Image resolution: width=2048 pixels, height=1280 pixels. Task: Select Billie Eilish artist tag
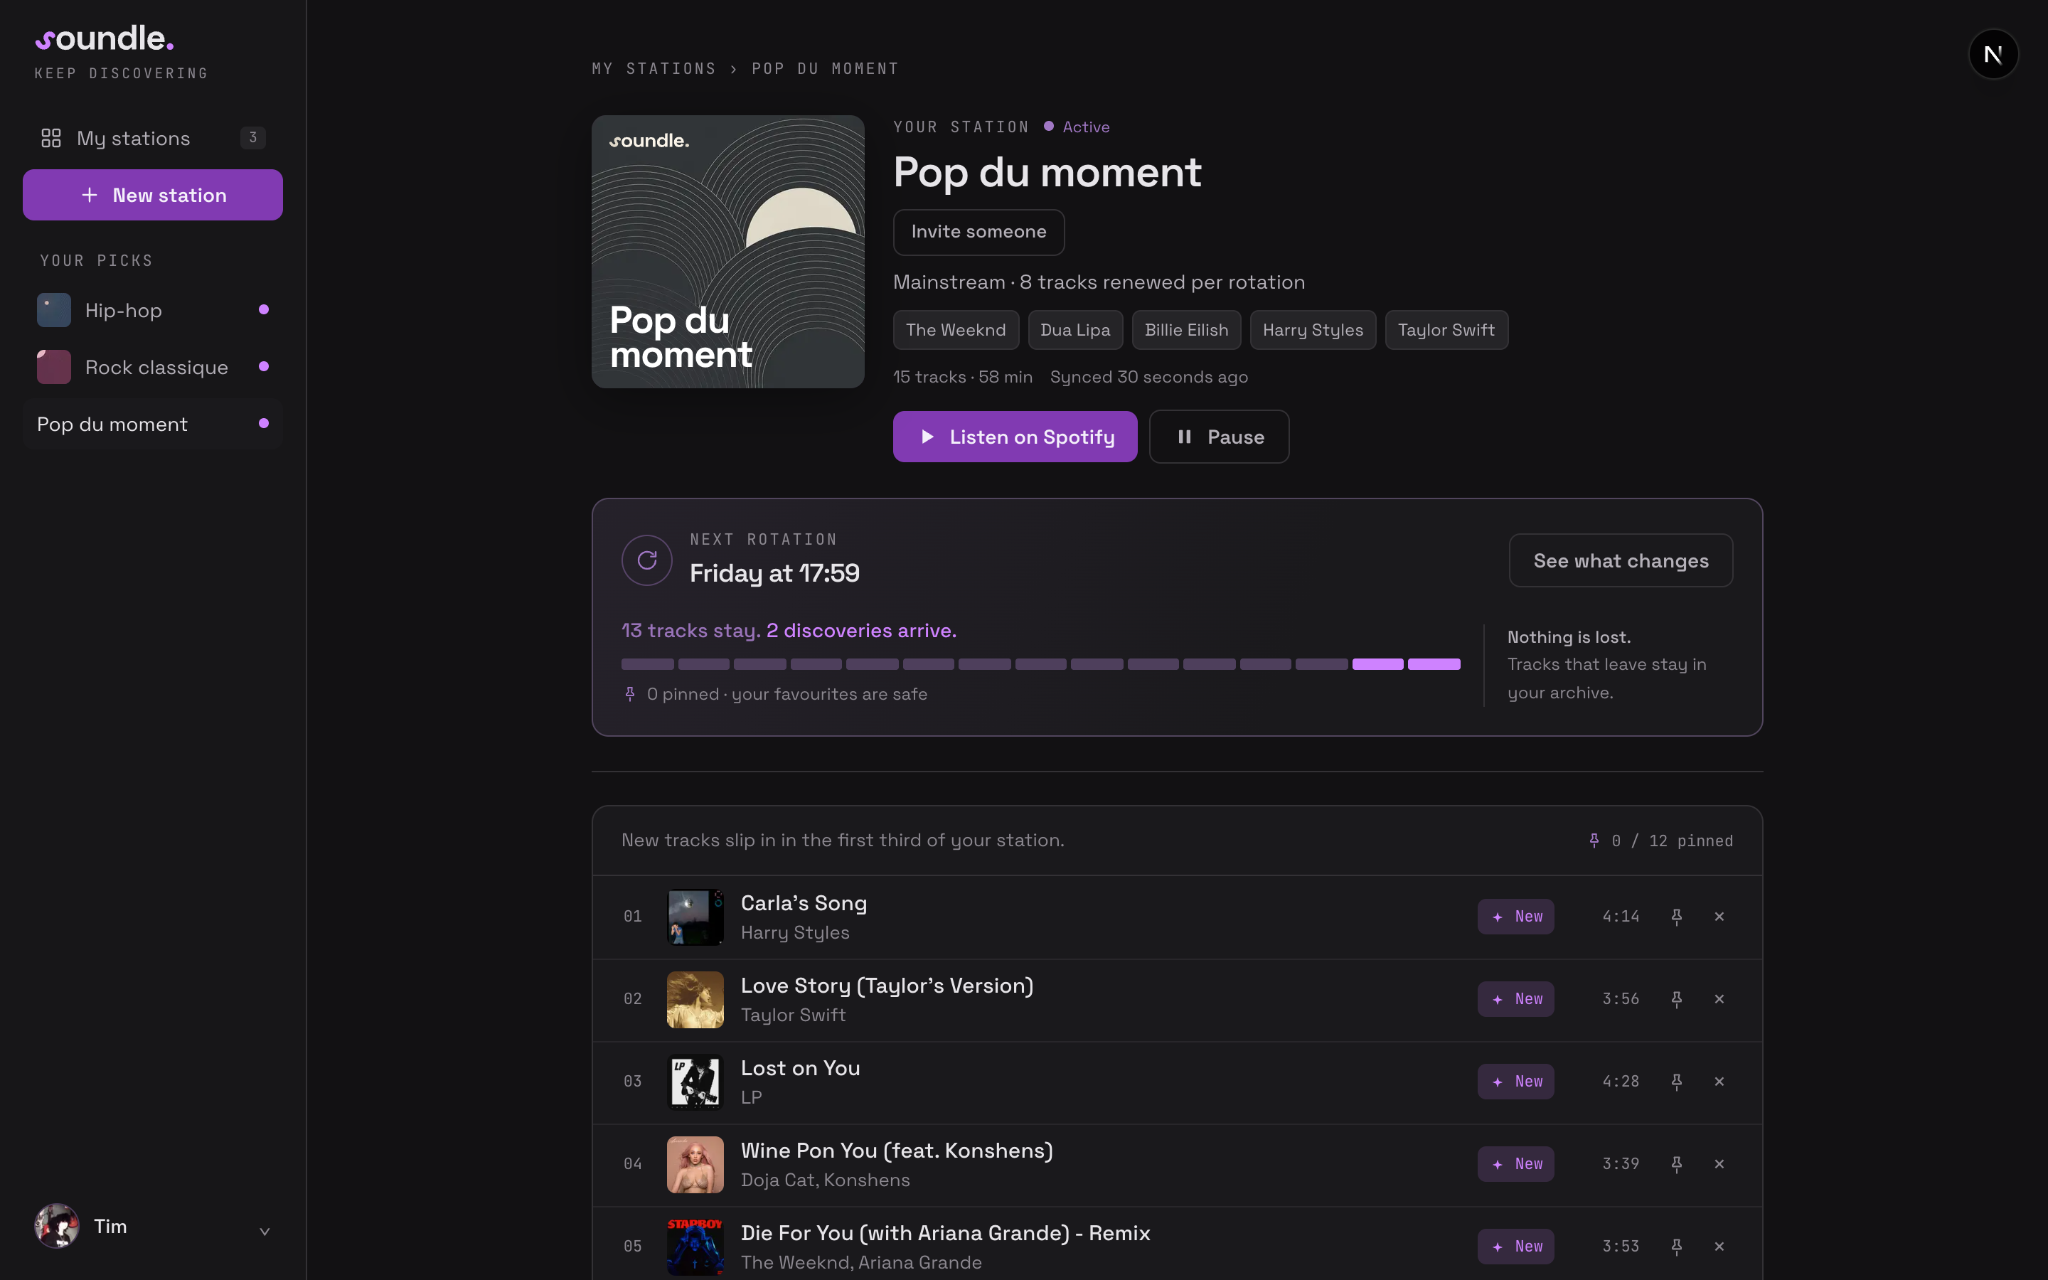(1186, 330)
